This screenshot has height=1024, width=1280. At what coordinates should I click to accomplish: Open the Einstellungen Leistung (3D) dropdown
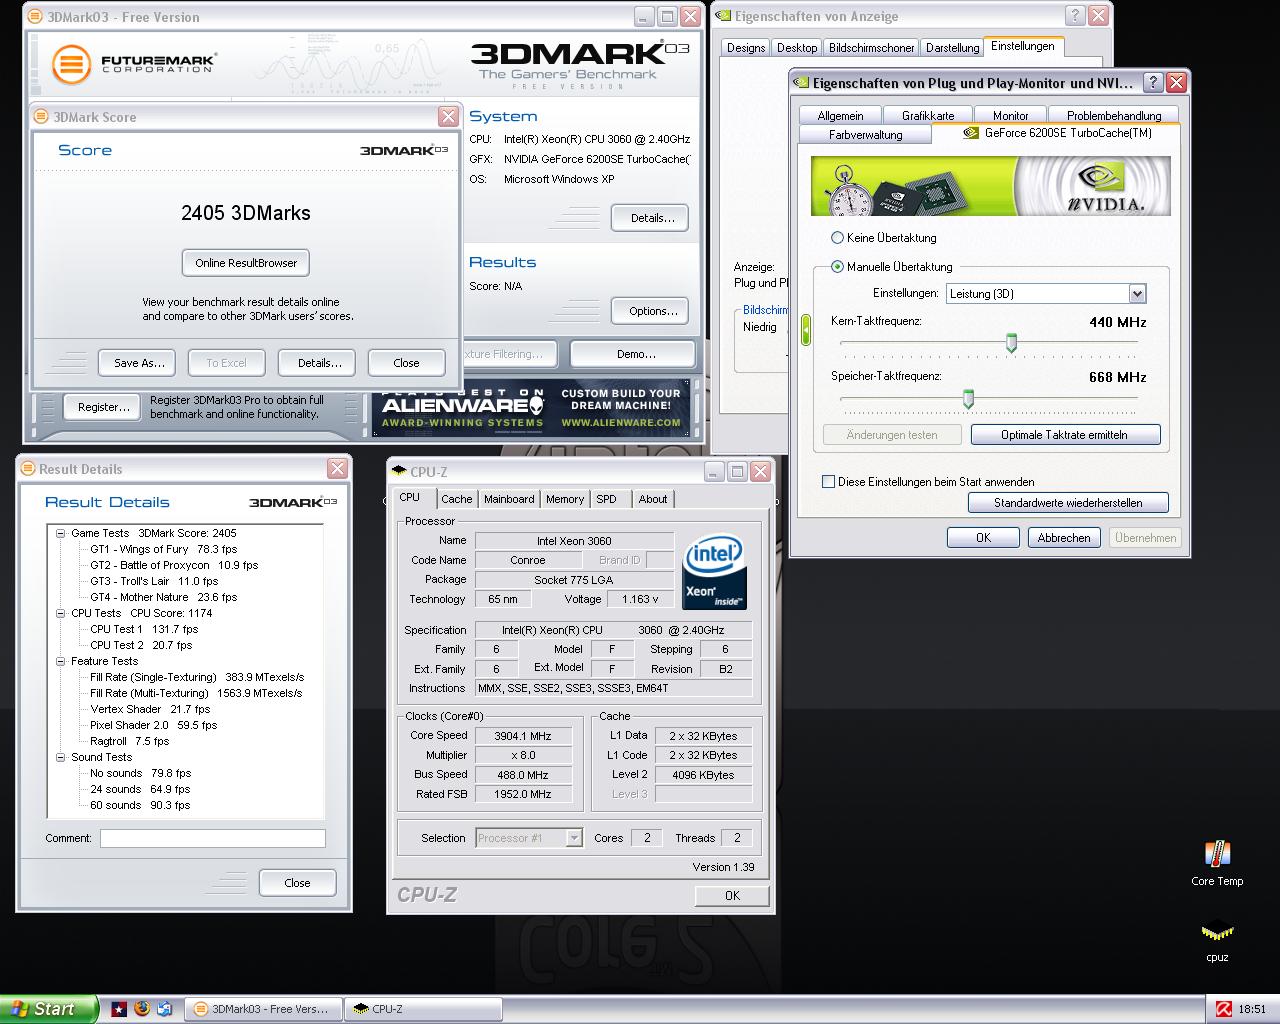(1137, 294)
